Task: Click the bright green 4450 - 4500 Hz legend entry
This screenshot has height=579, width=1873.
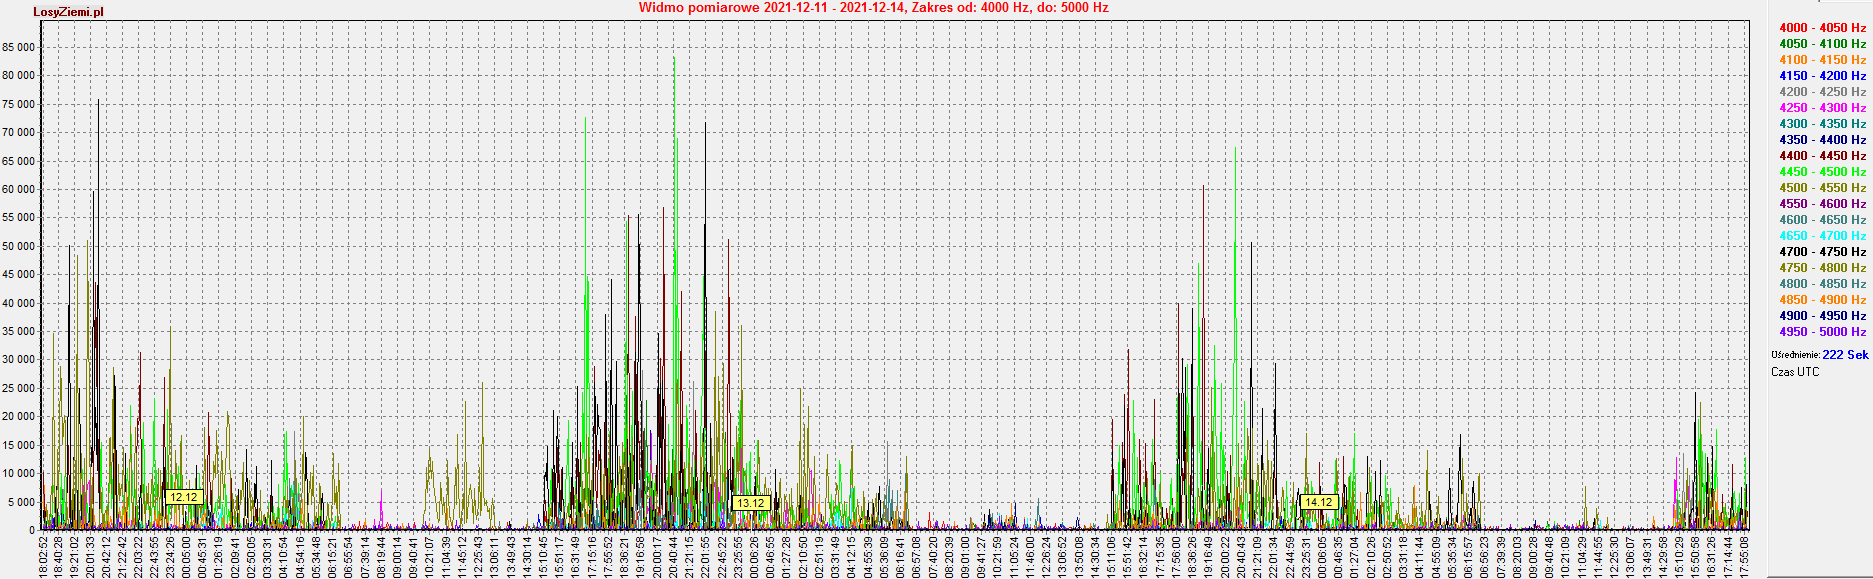Action: 1822,172
